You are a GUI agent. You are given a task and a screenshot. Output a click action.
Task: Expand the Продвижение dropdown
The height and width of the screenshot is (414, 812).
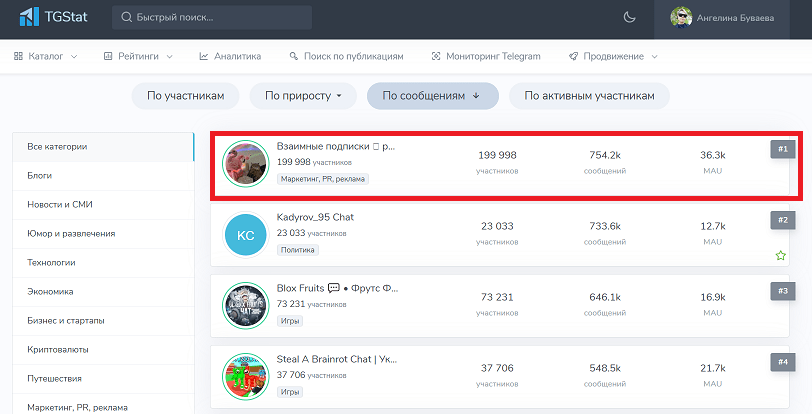613,57
